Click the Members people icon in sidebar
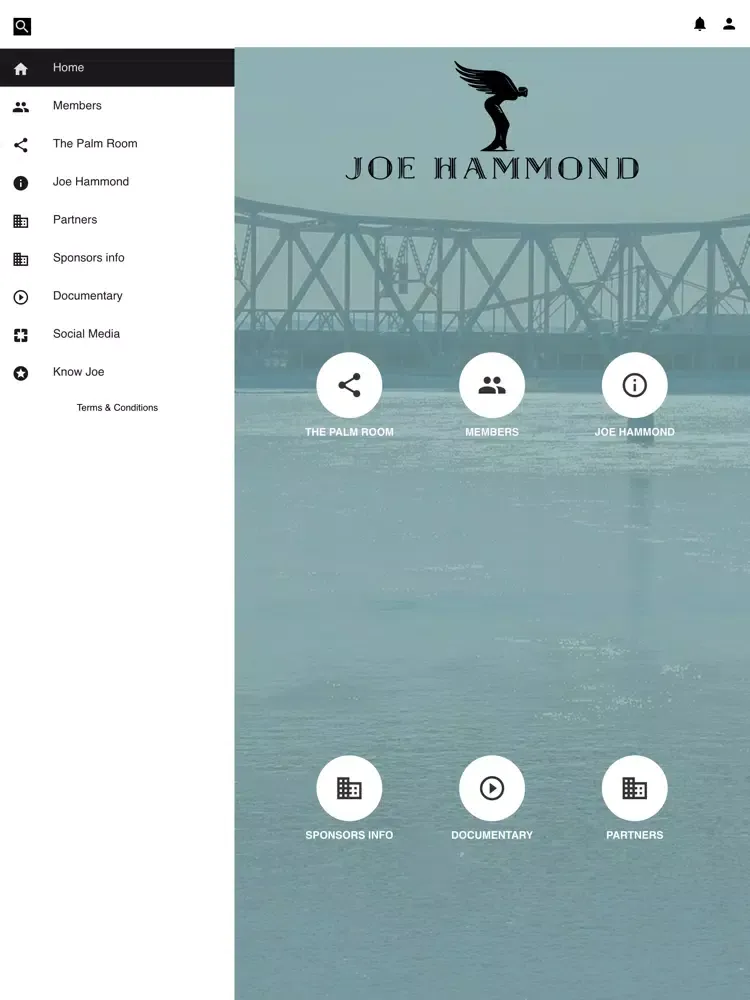This screenshot has width=750, height=1000. click(x=21, y=107)
